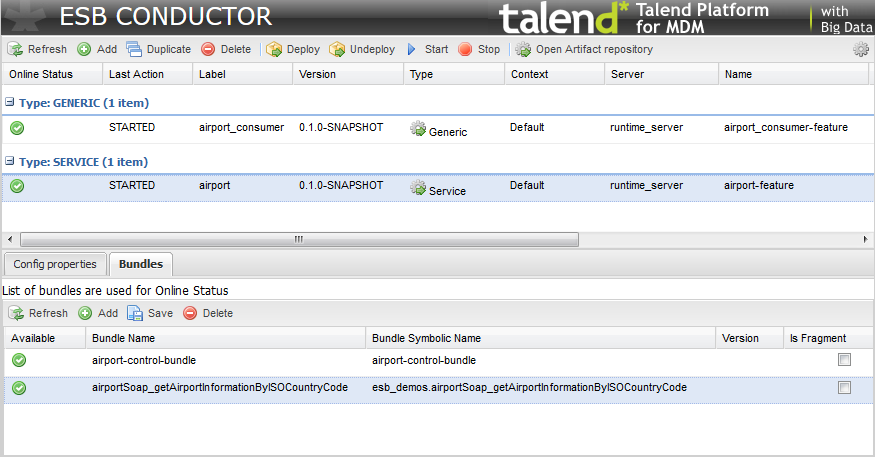Undeploy the selected feature
The image size is (875, 457).
pyautogui.click(x=362, y=50)
